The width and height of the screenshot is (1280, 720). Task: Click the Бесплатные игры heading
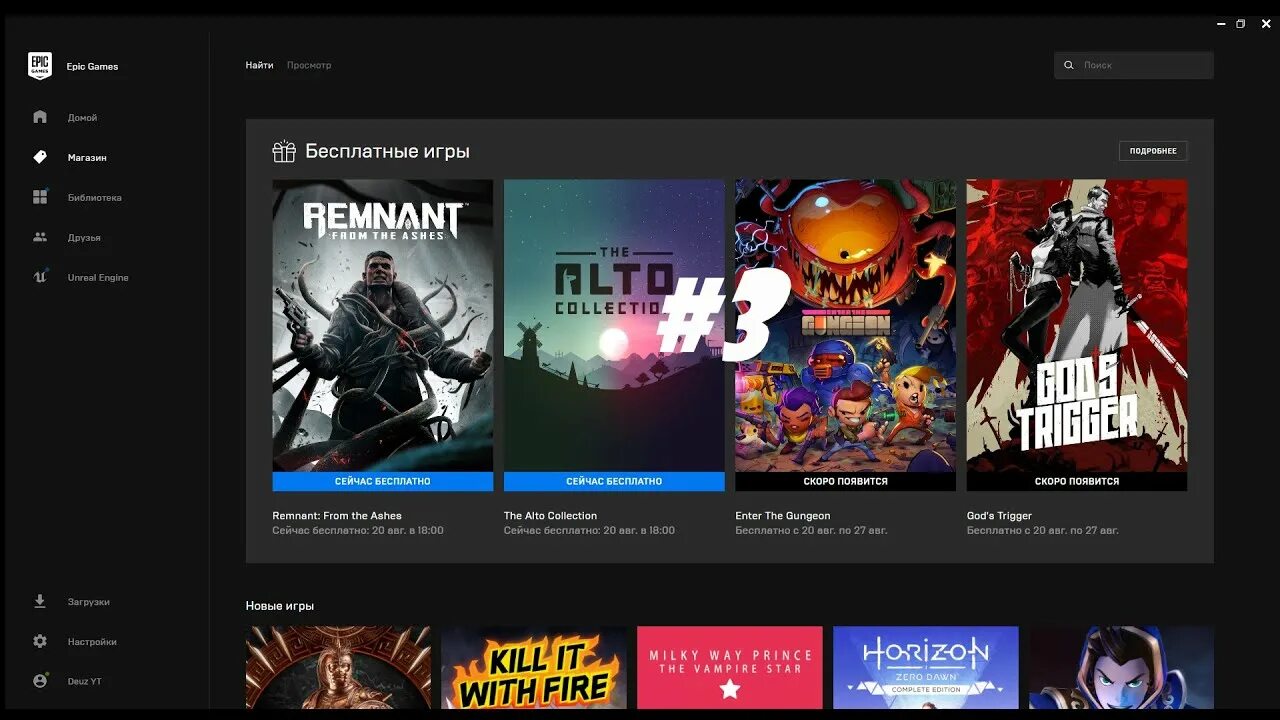click(x=387, y=151)
